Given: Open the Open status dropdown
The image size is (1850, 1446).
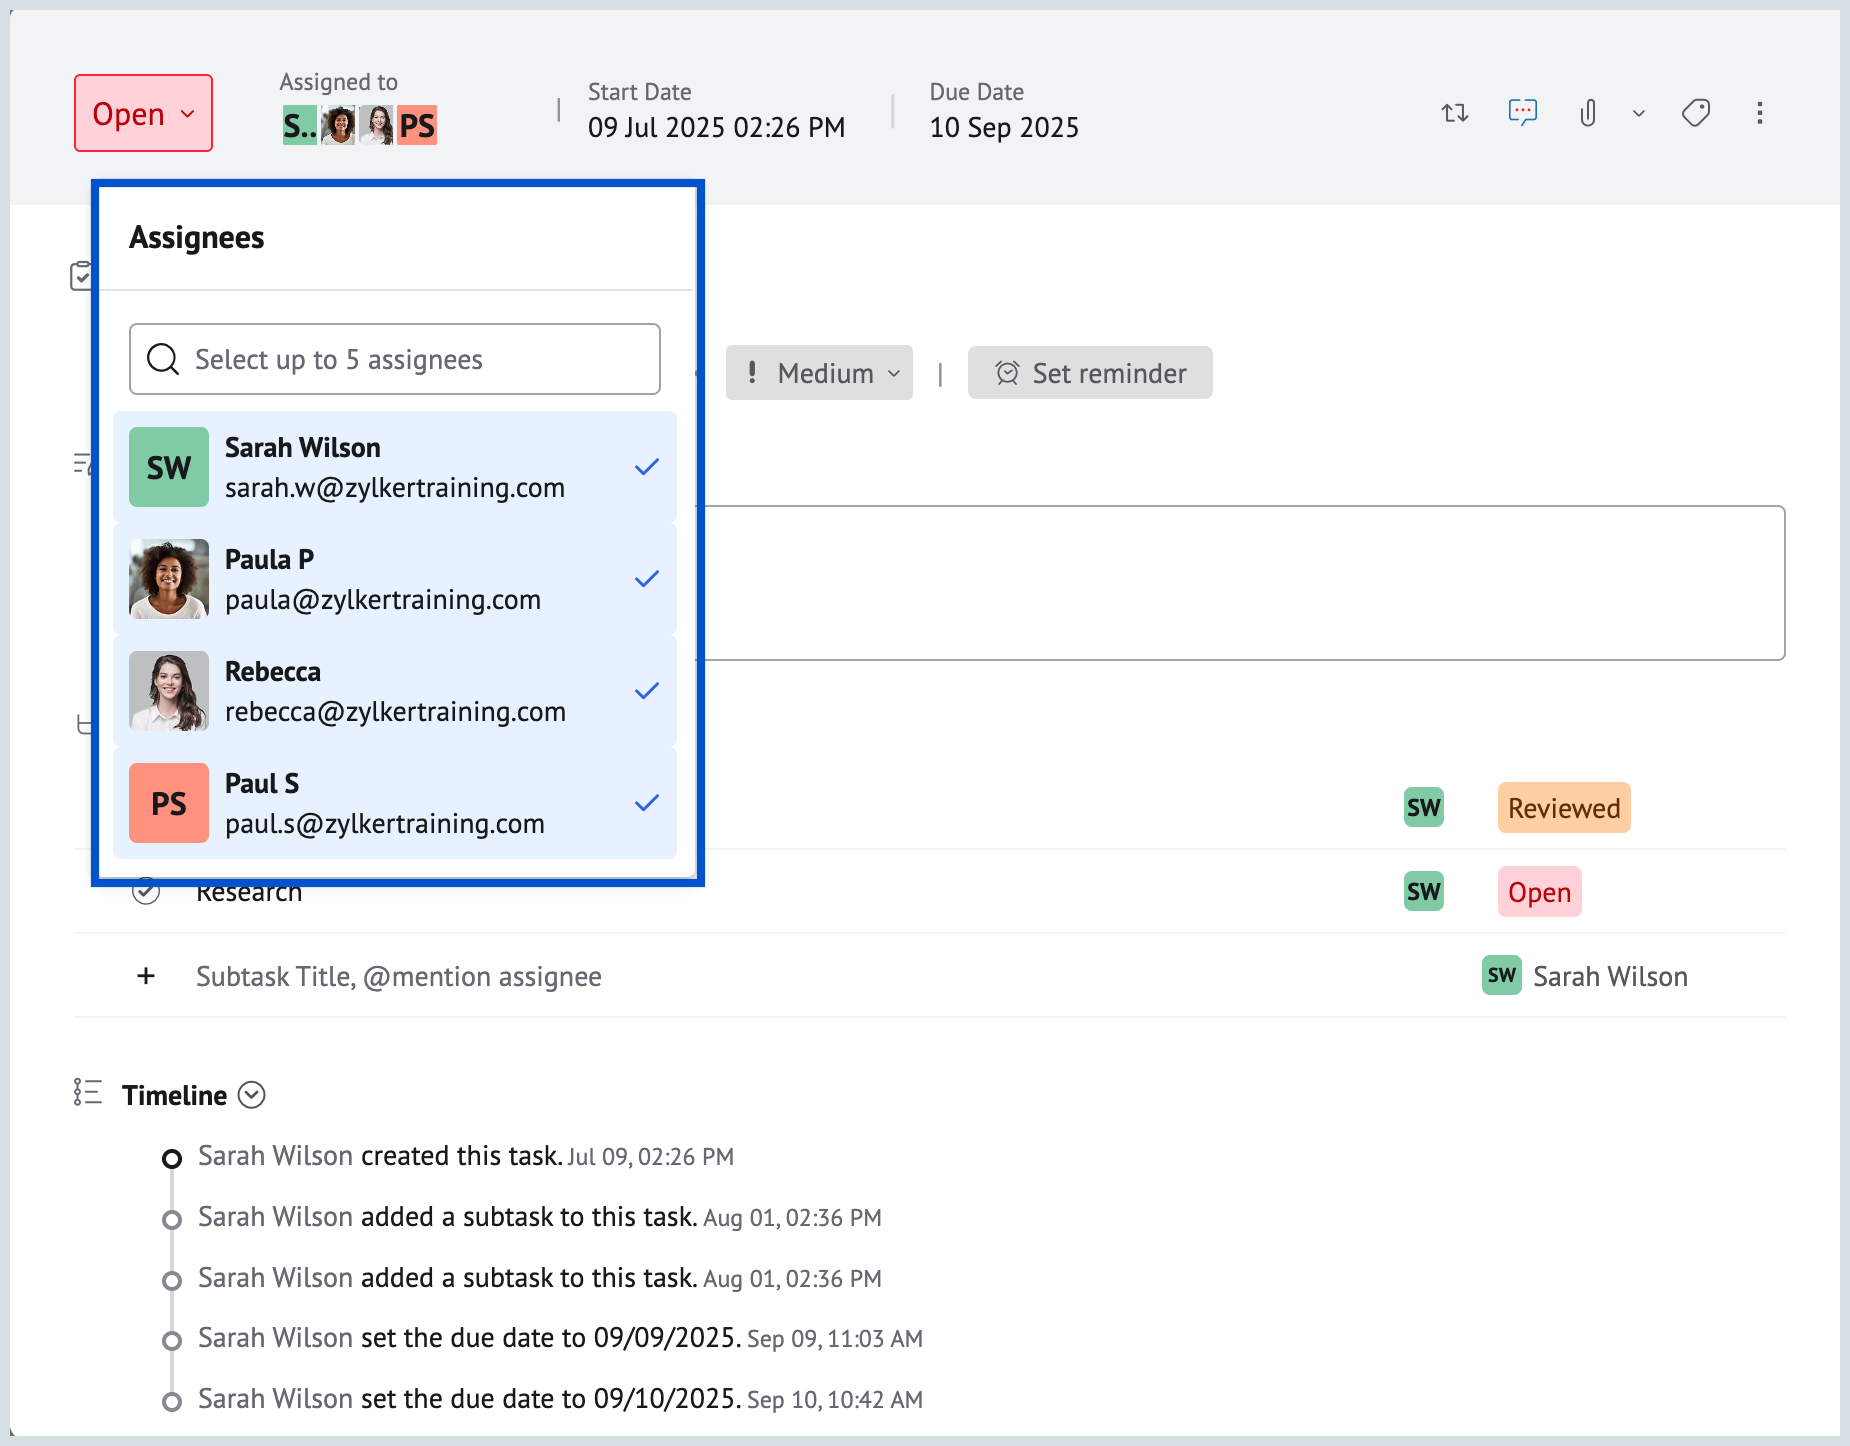Looking at the screenshot, I should tap(143, 112).
